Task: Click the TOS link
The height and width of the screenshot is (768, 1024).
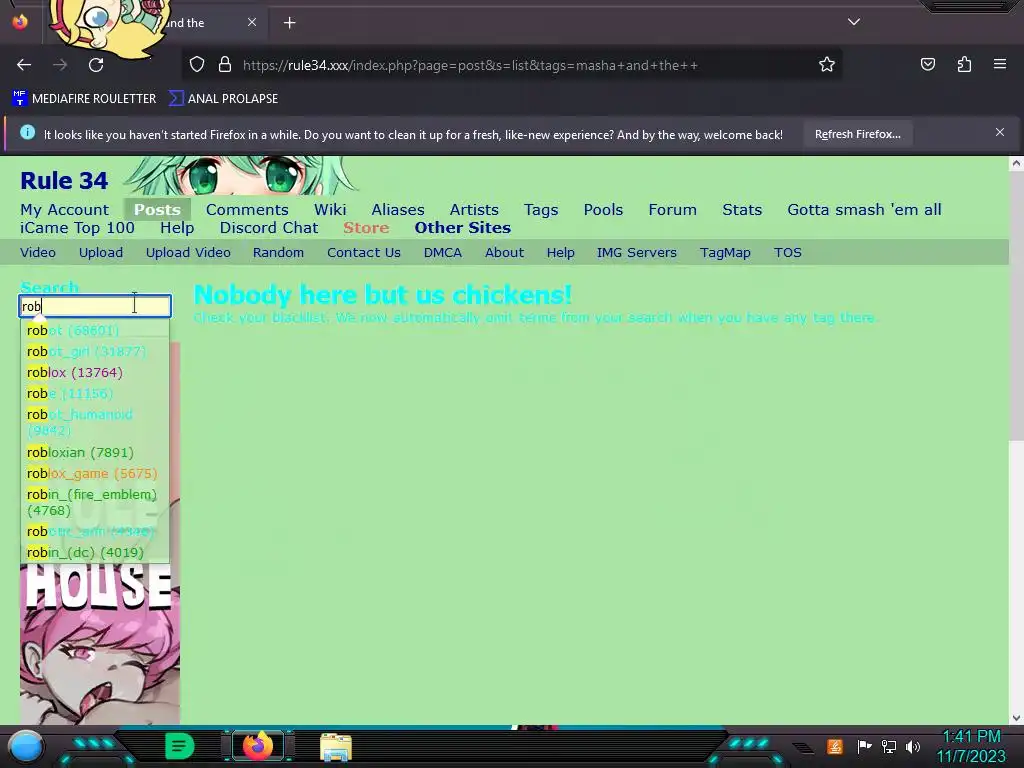Action: tap(788, 253)
